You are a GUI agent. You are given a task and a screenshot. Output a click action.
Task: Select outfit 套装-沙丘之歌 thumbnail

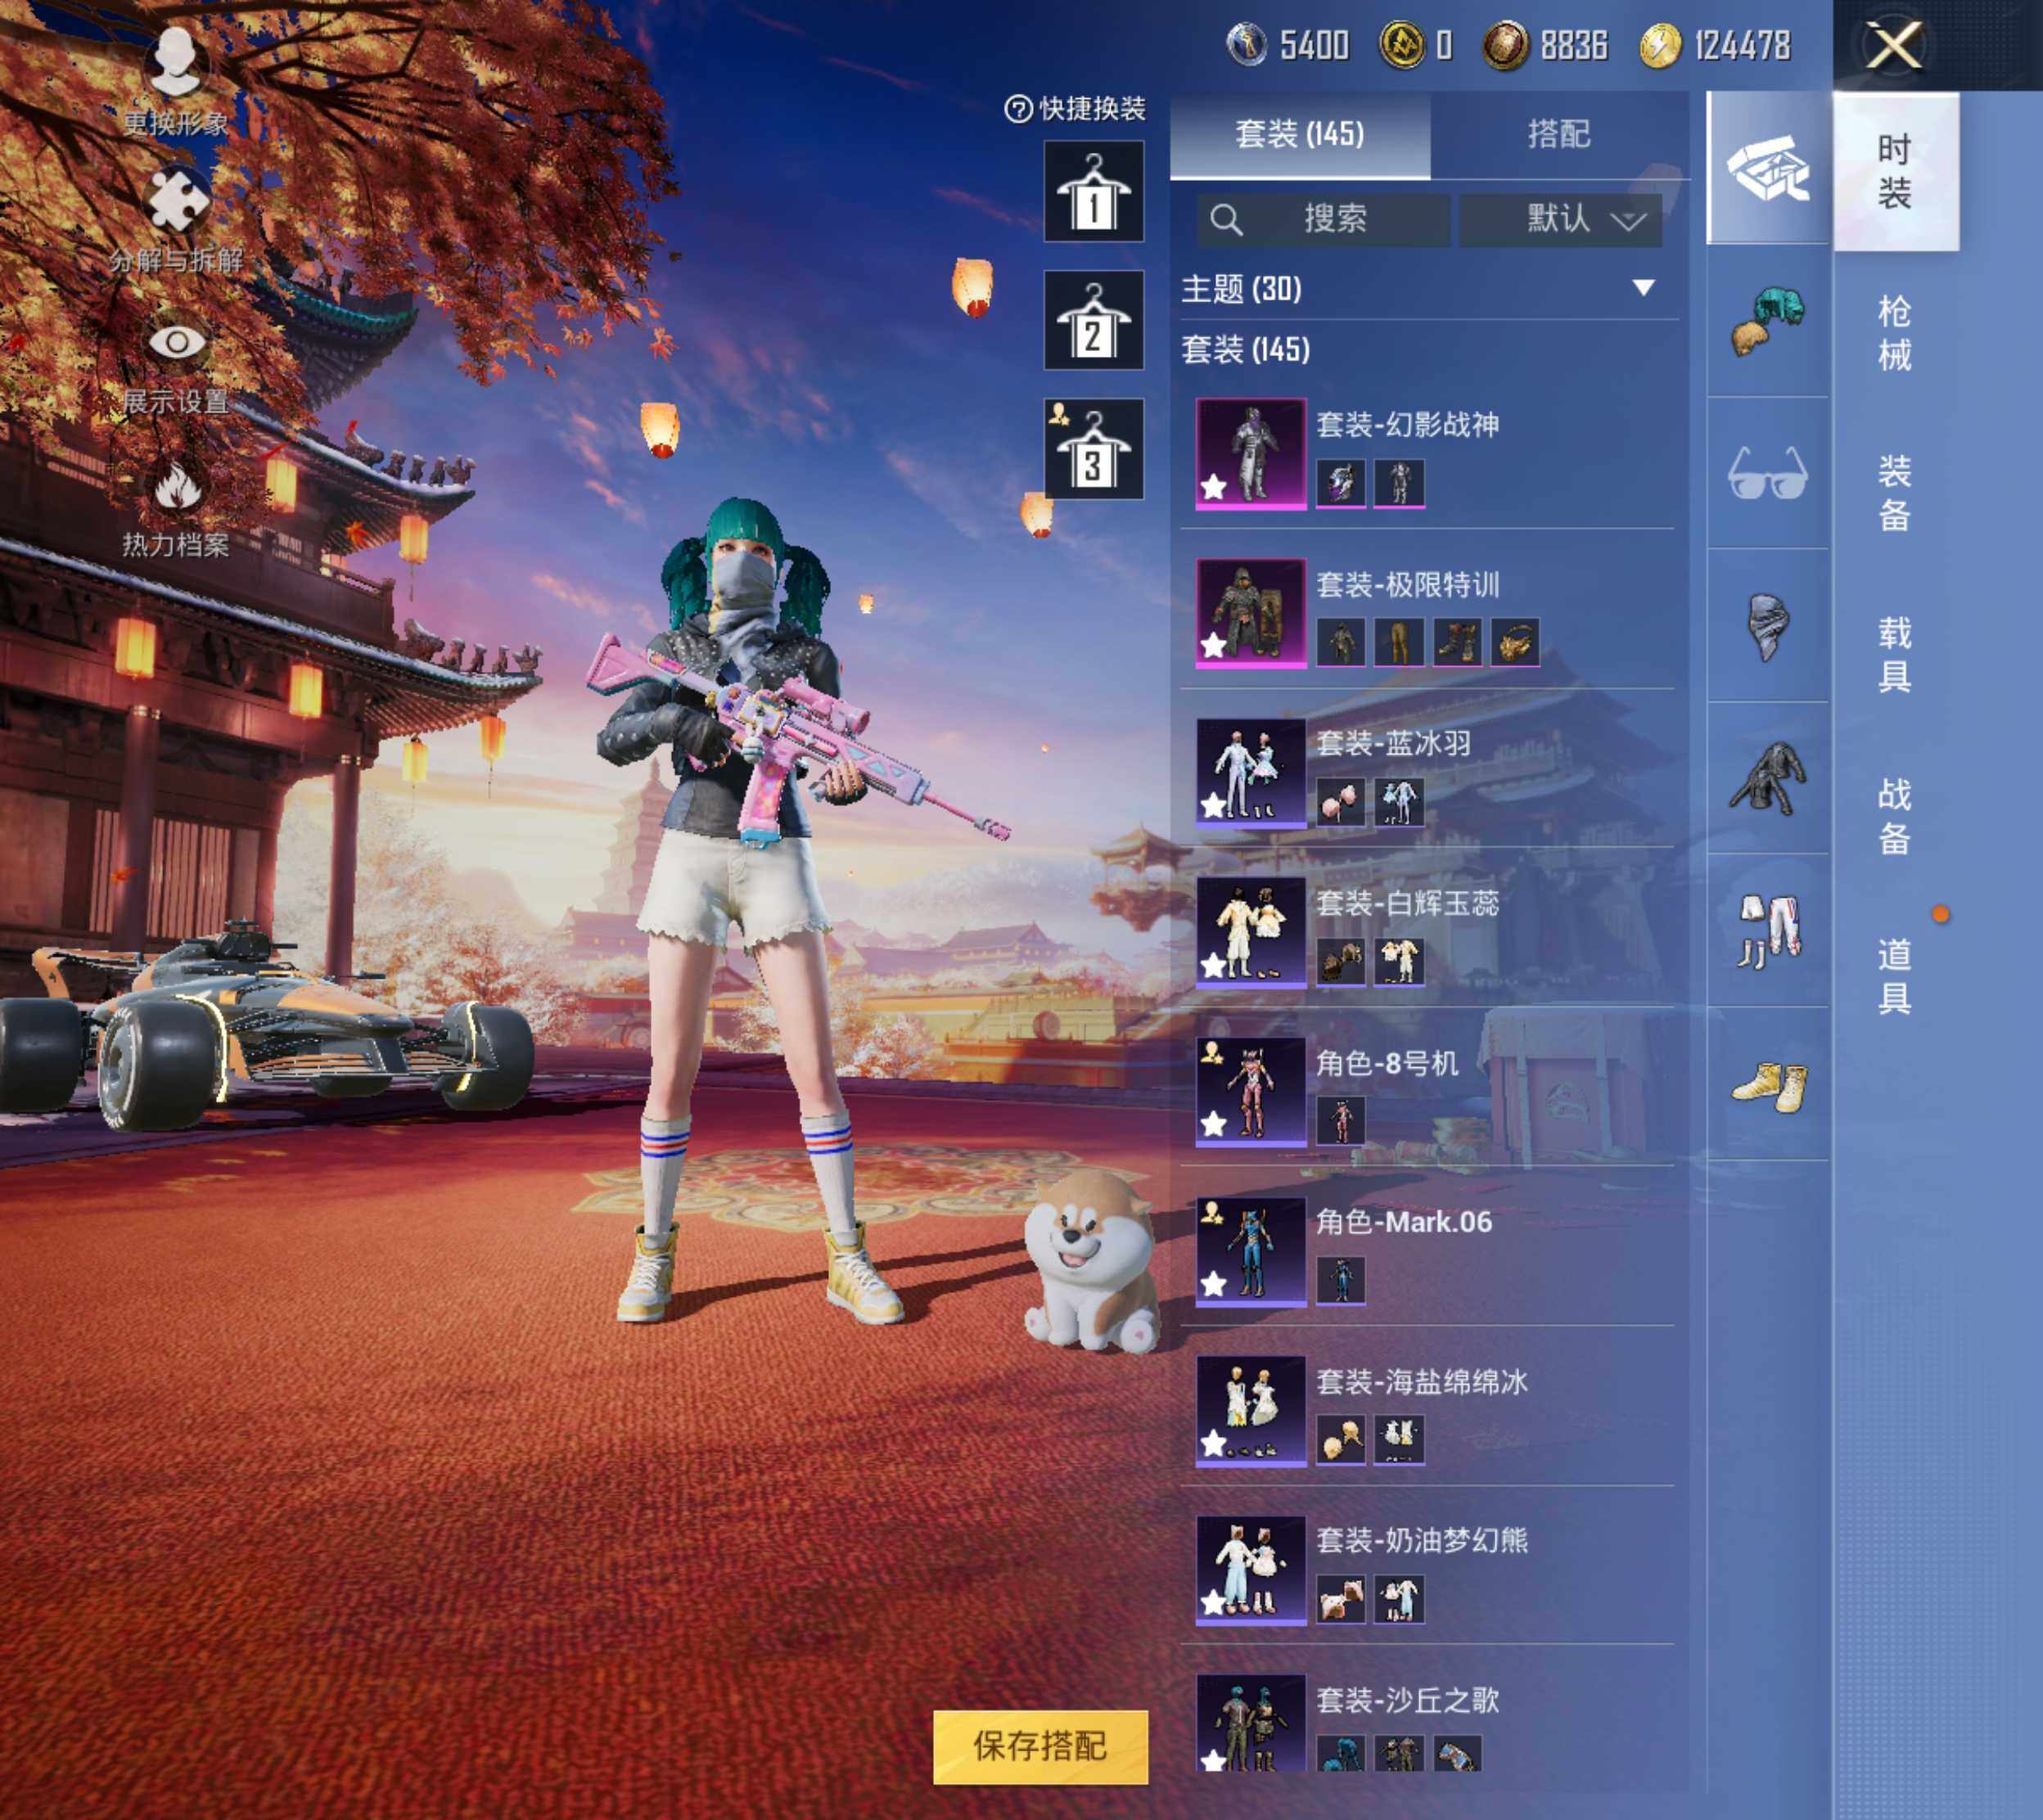1250,1722
